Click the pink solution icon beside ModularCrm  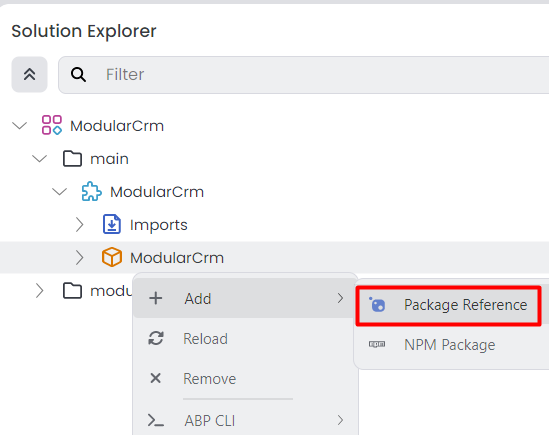52,125
